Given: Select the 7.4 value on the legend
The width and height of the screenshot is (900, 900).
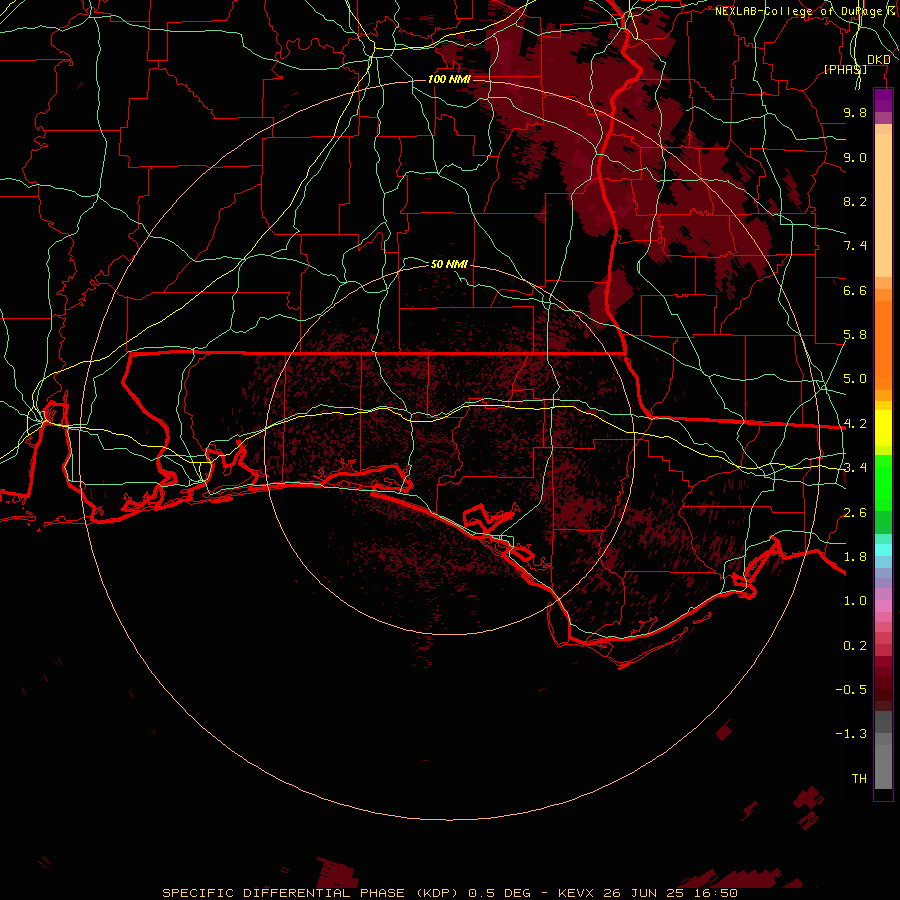Looking at the screenshot, I should [x=855, y=246].
